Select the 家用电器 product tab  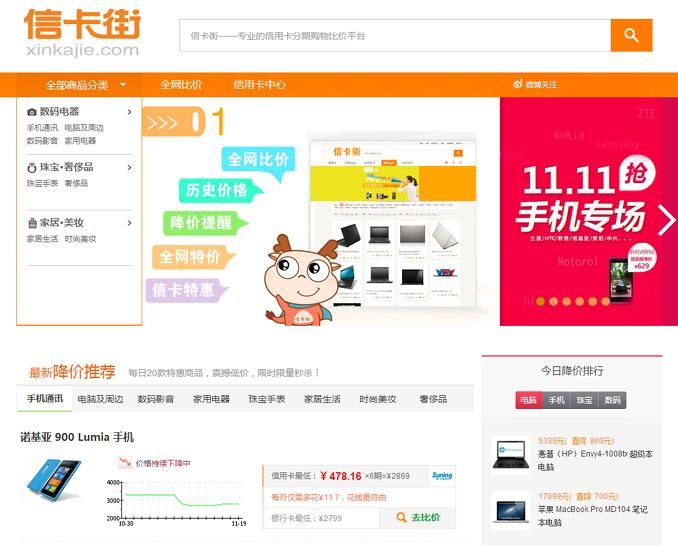pos(211,399)
